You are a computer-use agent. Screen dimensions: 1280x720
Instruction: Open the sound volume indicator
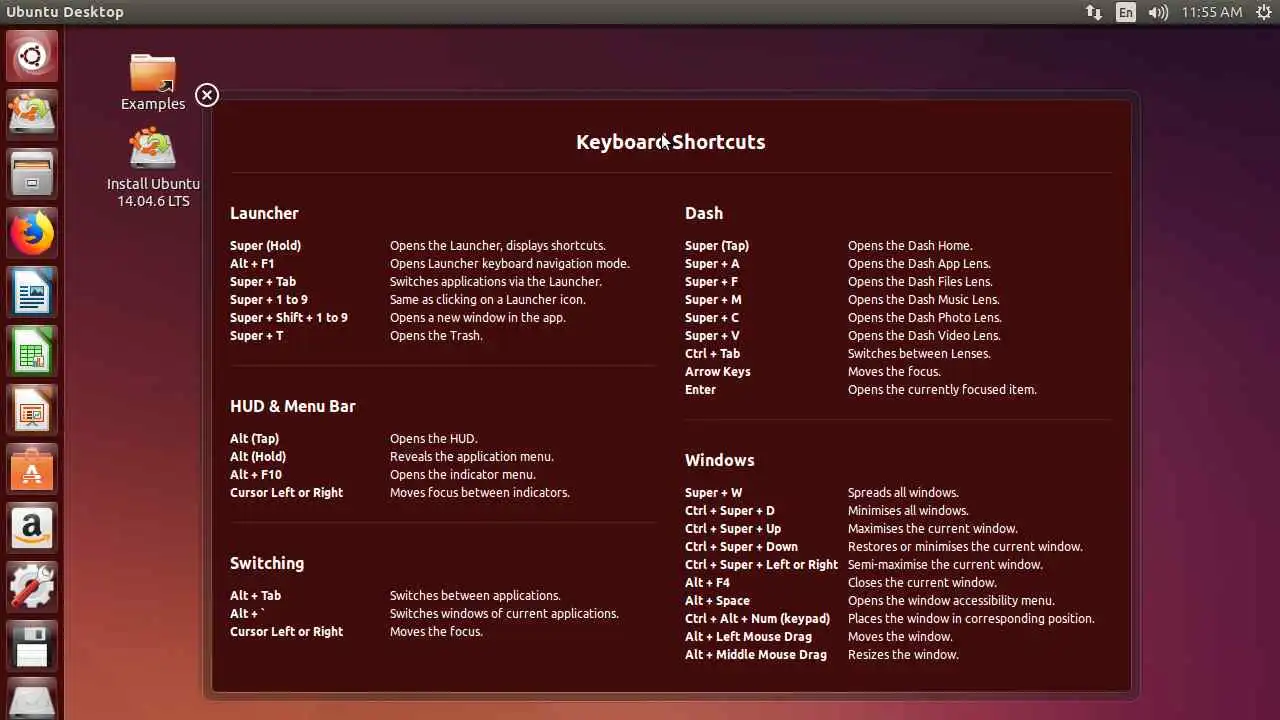click(x=1158, y=12)
